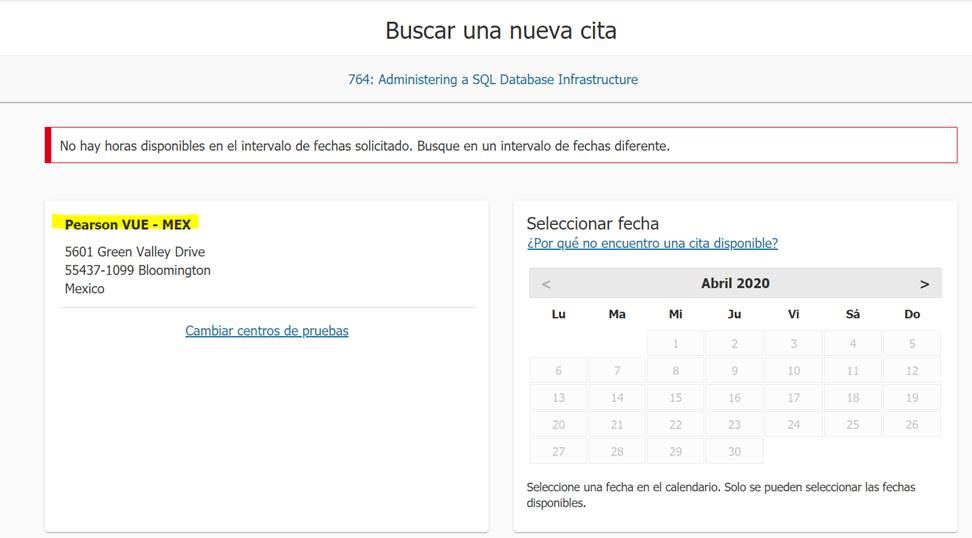This screenshot has height=538, width=972.
Task: Click the Sá weekday column header
Action: click(x=853, y=314)
